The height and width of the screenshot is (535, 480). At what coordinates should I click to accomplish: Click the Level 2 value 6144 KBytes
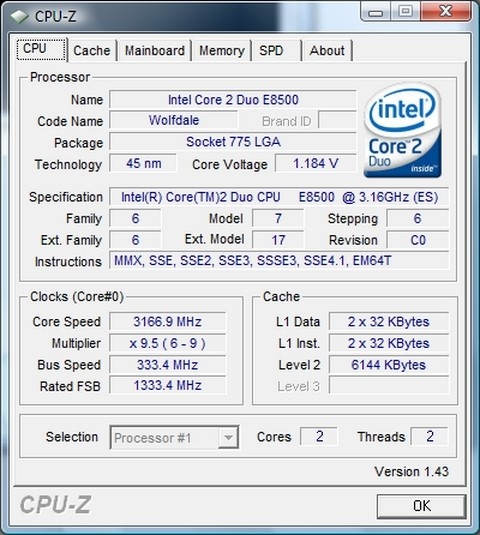pos(389,365)
